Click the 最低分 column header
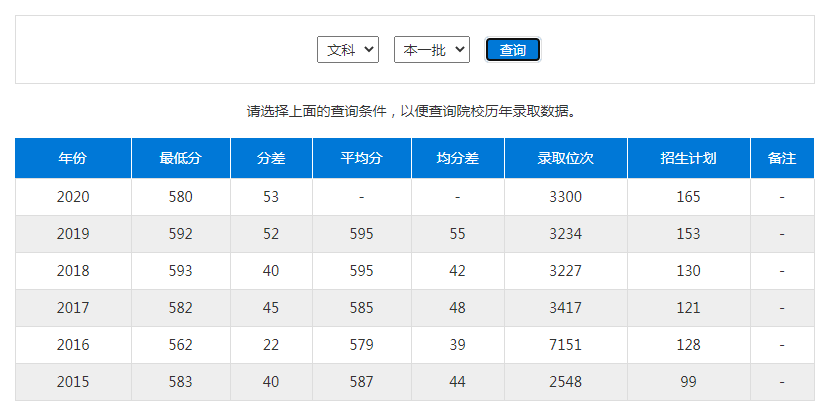This screenshot has width=818, height=406. pyautogui.click(x=180, y=158)
